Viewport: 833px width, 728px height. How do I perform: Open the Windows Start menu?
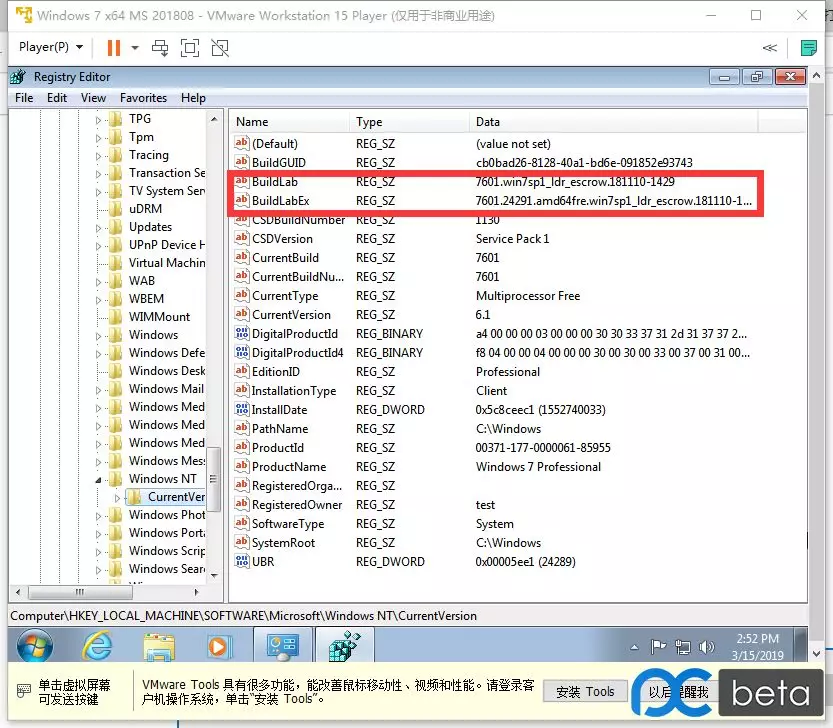tap(35, 646)
